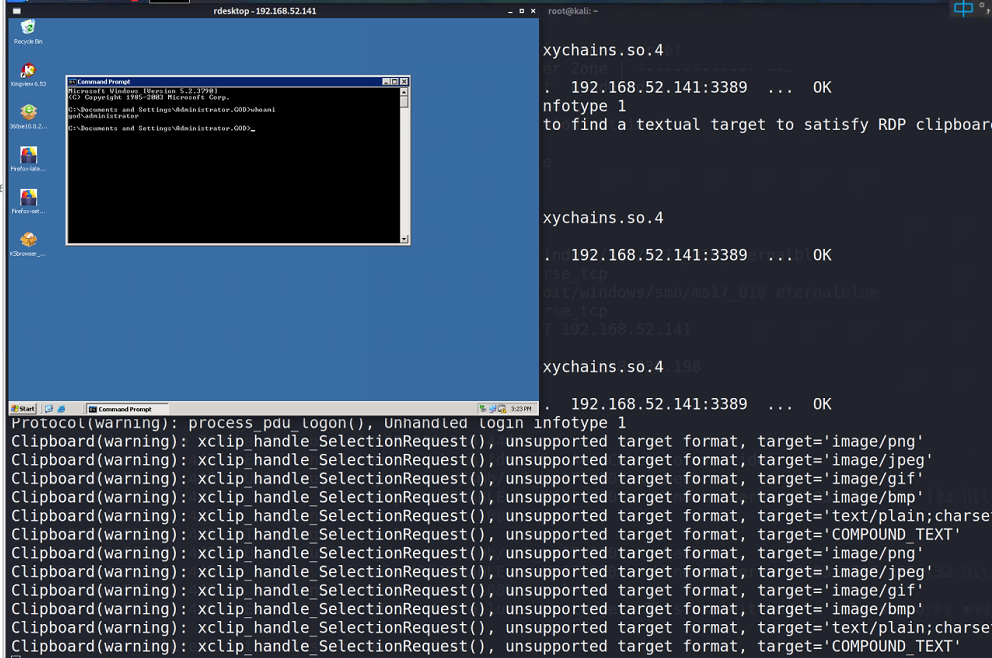Open the rdesktop window menu icon
Image resolution: width=992 pixels, height=658 pixels.
coord(17,11)
